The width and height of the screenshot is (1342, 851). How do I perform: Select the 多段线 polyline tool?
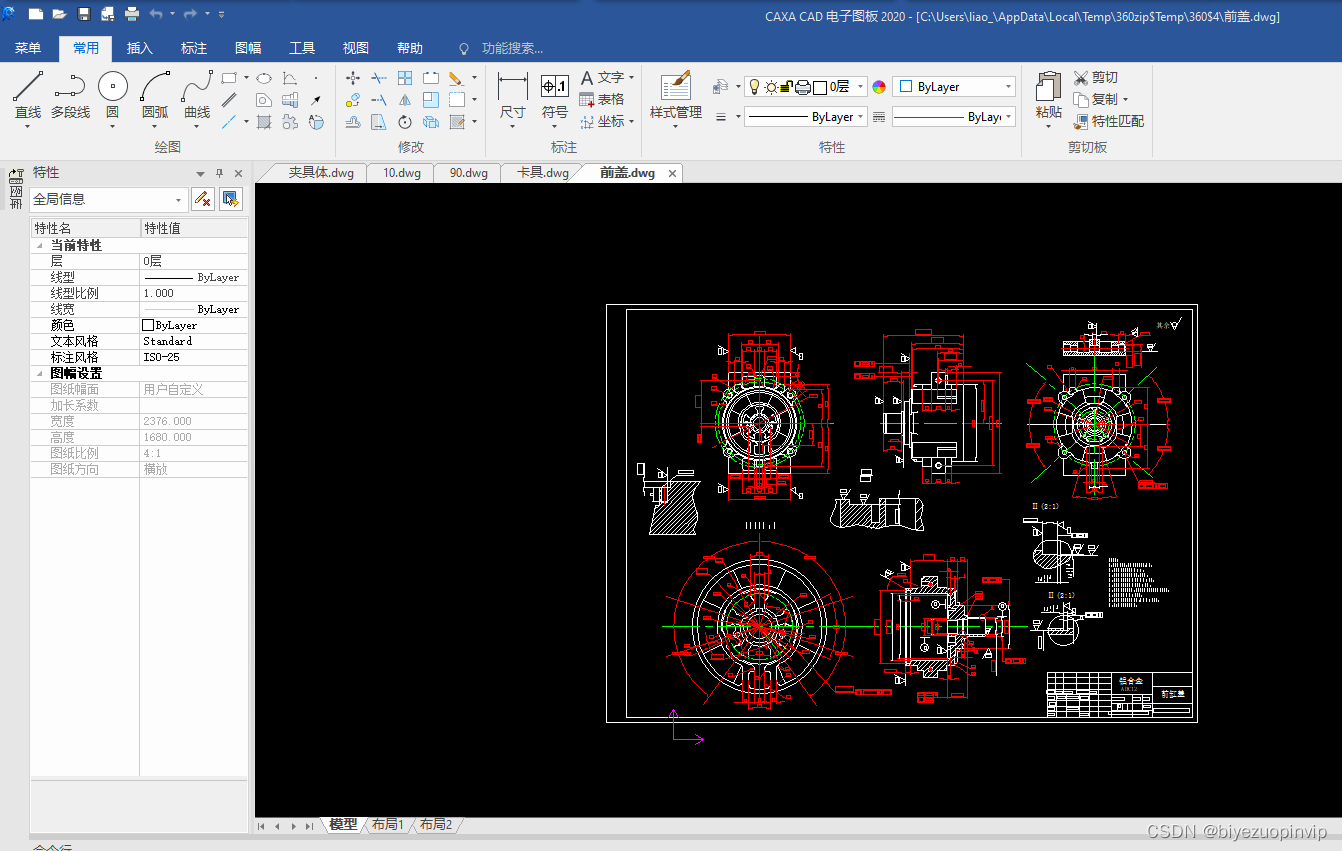click(70, 97)
